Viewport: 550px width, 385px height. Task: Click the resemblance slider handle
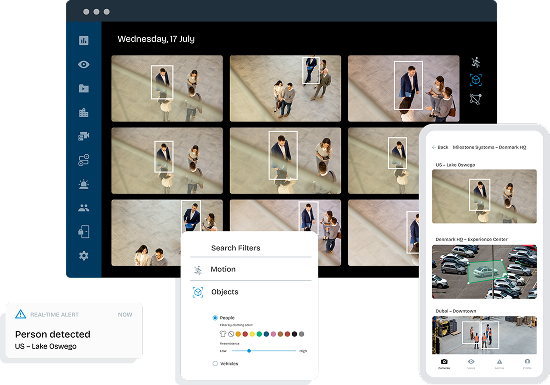pyautogui.click(x=249, y=351)
